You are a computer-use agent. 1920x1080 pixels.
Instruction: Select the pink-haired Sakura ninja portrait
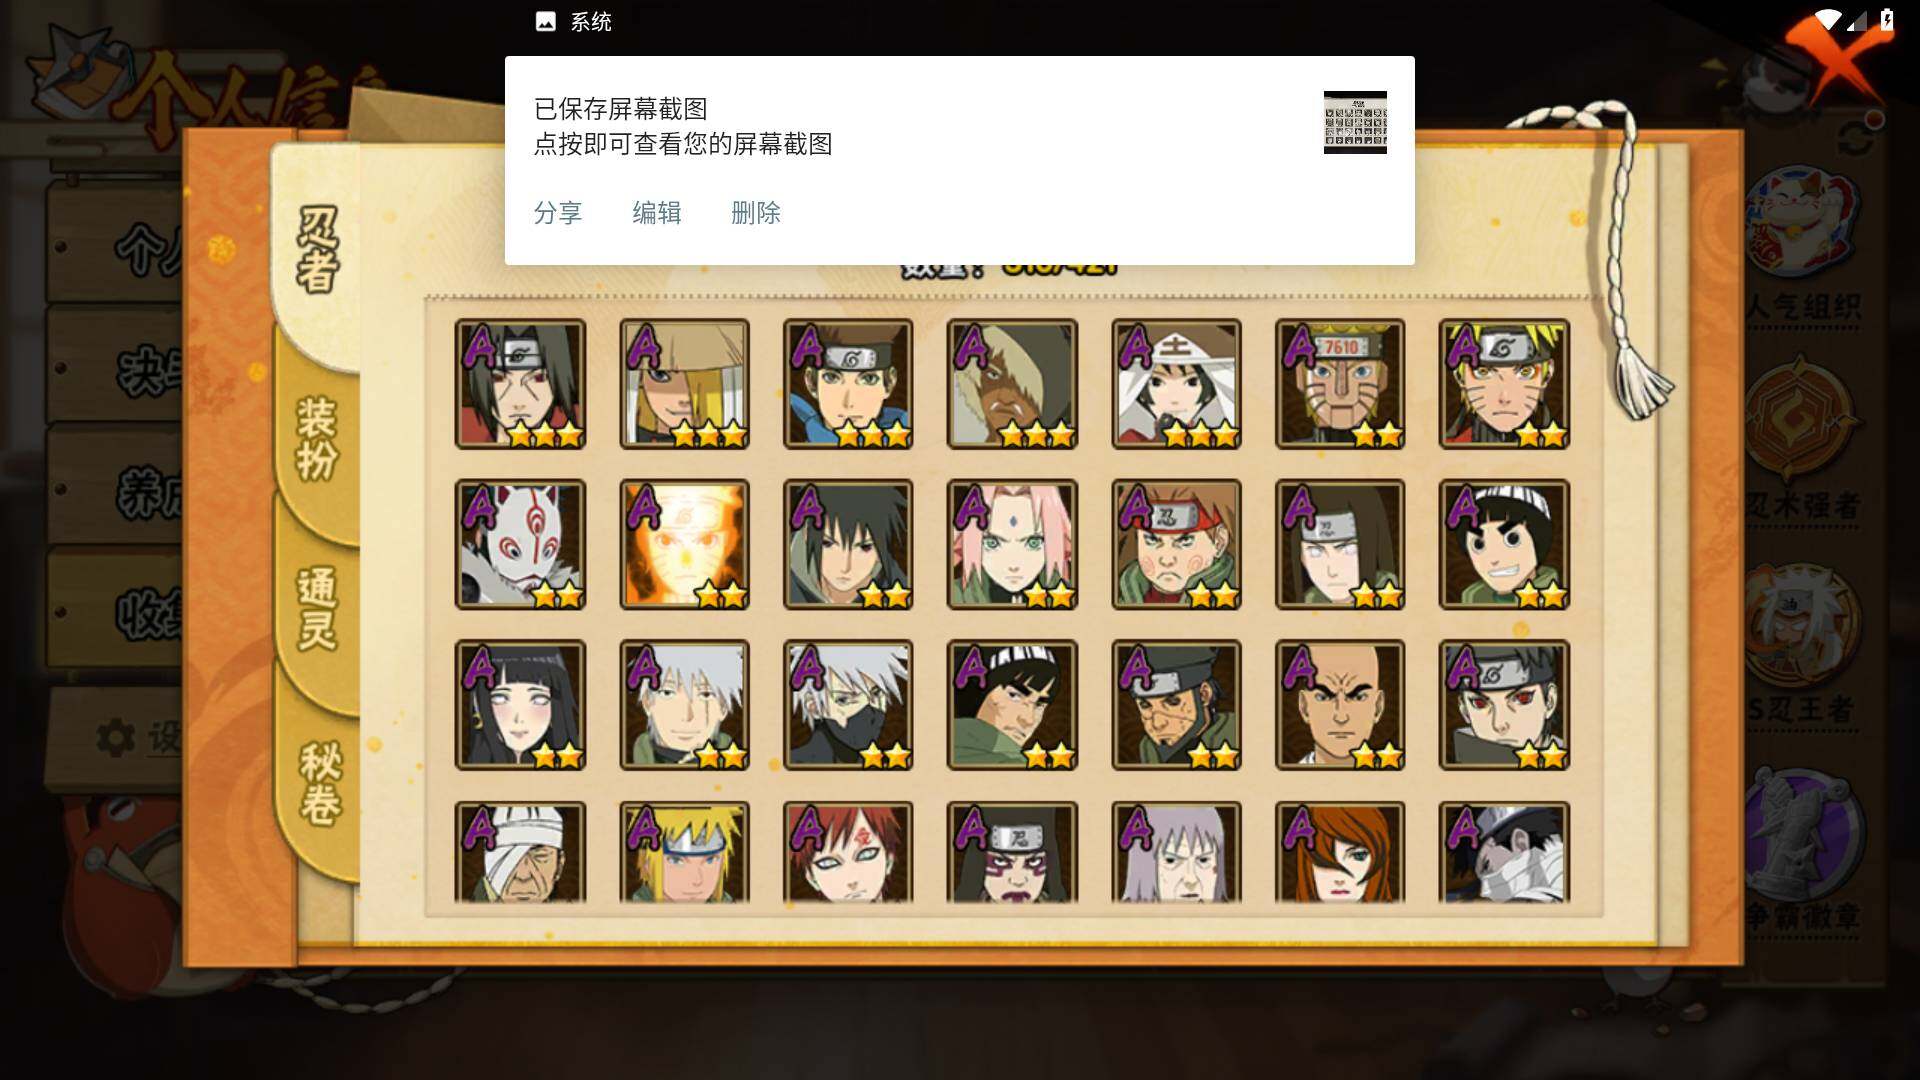1012,544
